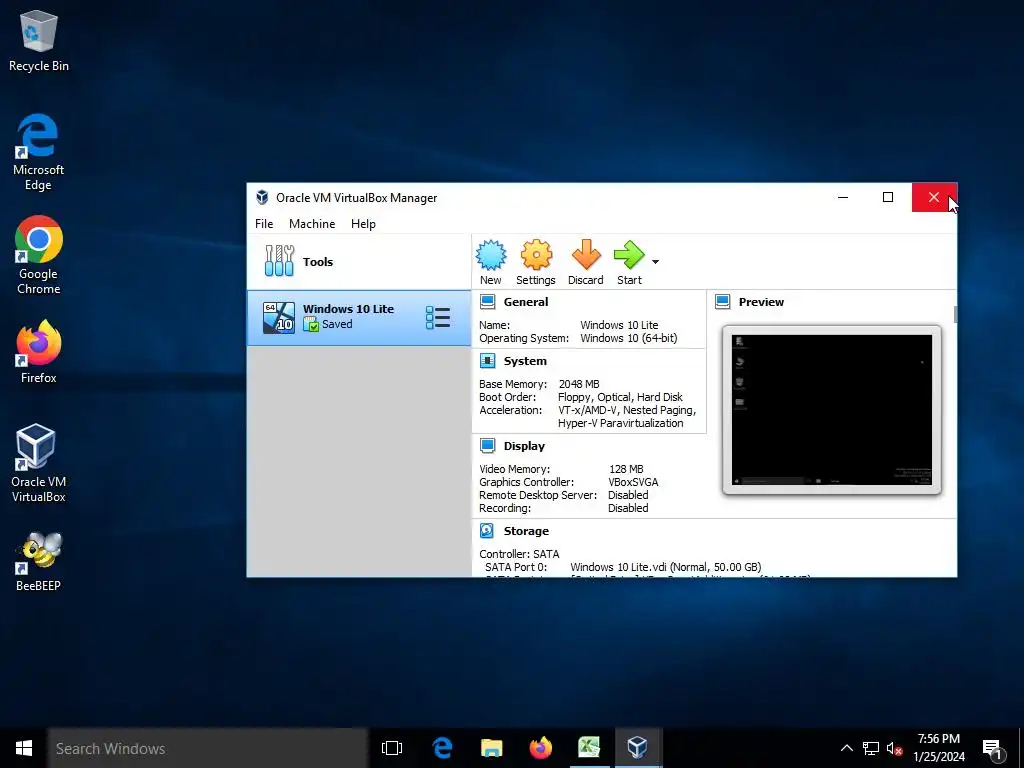Open the Machine menu
This screenshot has width=1024, height=768.
click(x=312, y=223)
